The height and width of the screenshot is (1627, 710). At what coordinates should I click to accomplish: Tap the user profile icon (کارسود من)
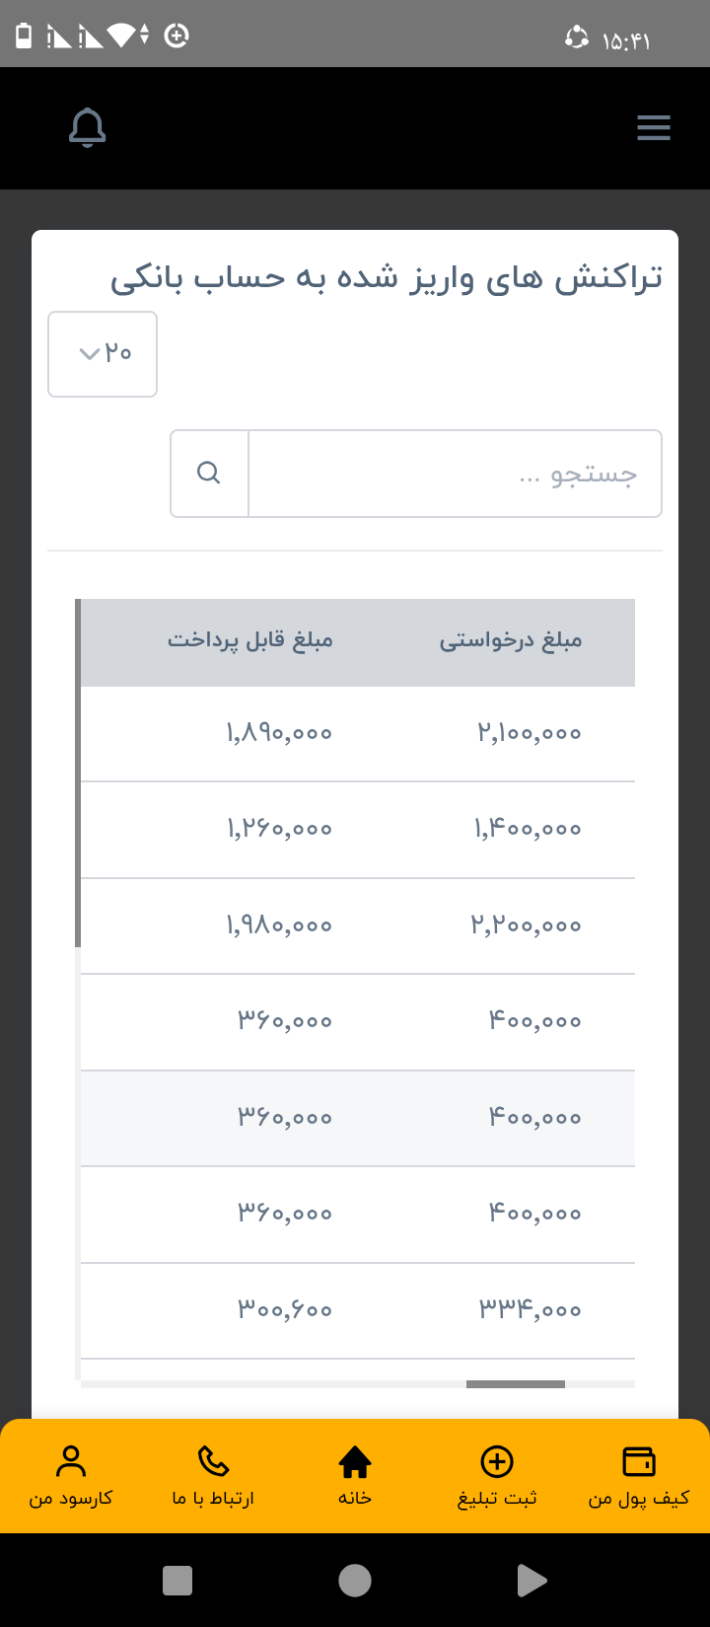point(71,1462)
